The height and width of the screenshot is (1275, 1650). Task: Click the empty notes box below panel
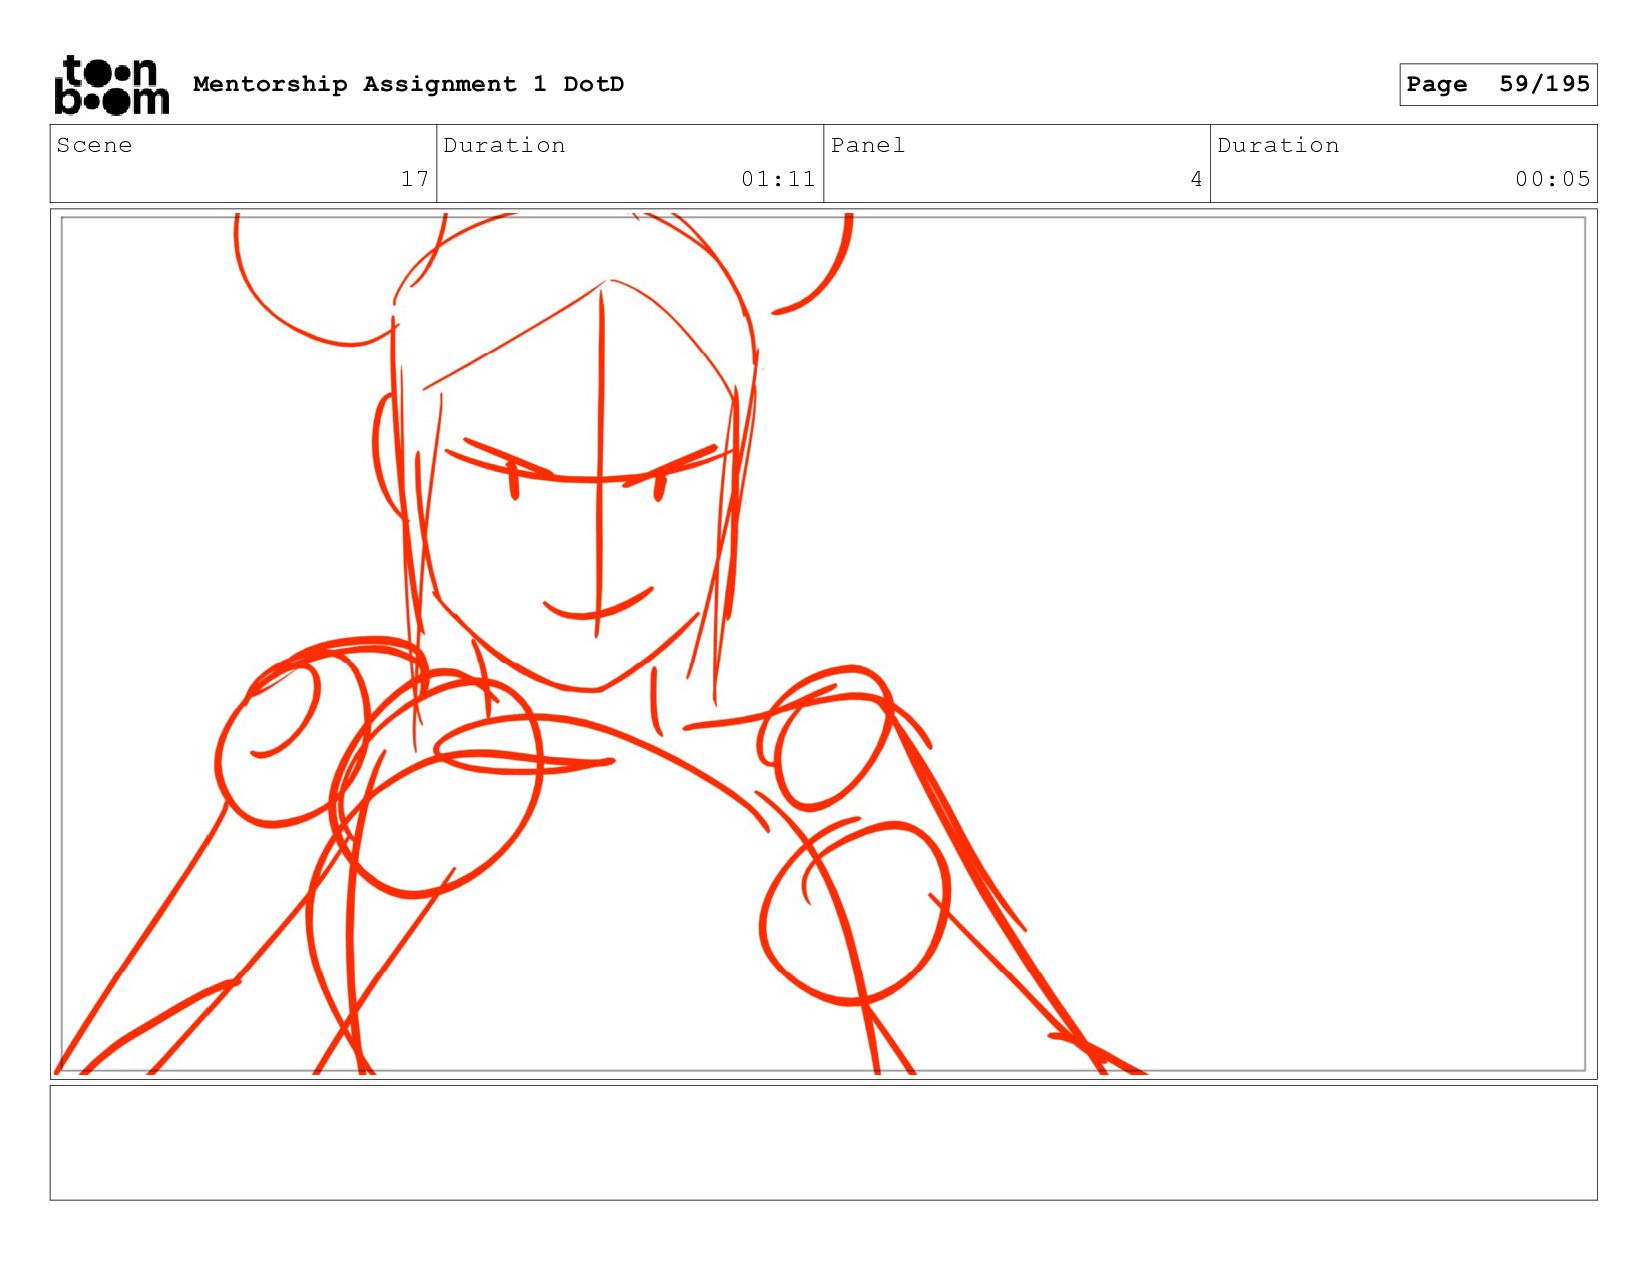coord(823,1143)
